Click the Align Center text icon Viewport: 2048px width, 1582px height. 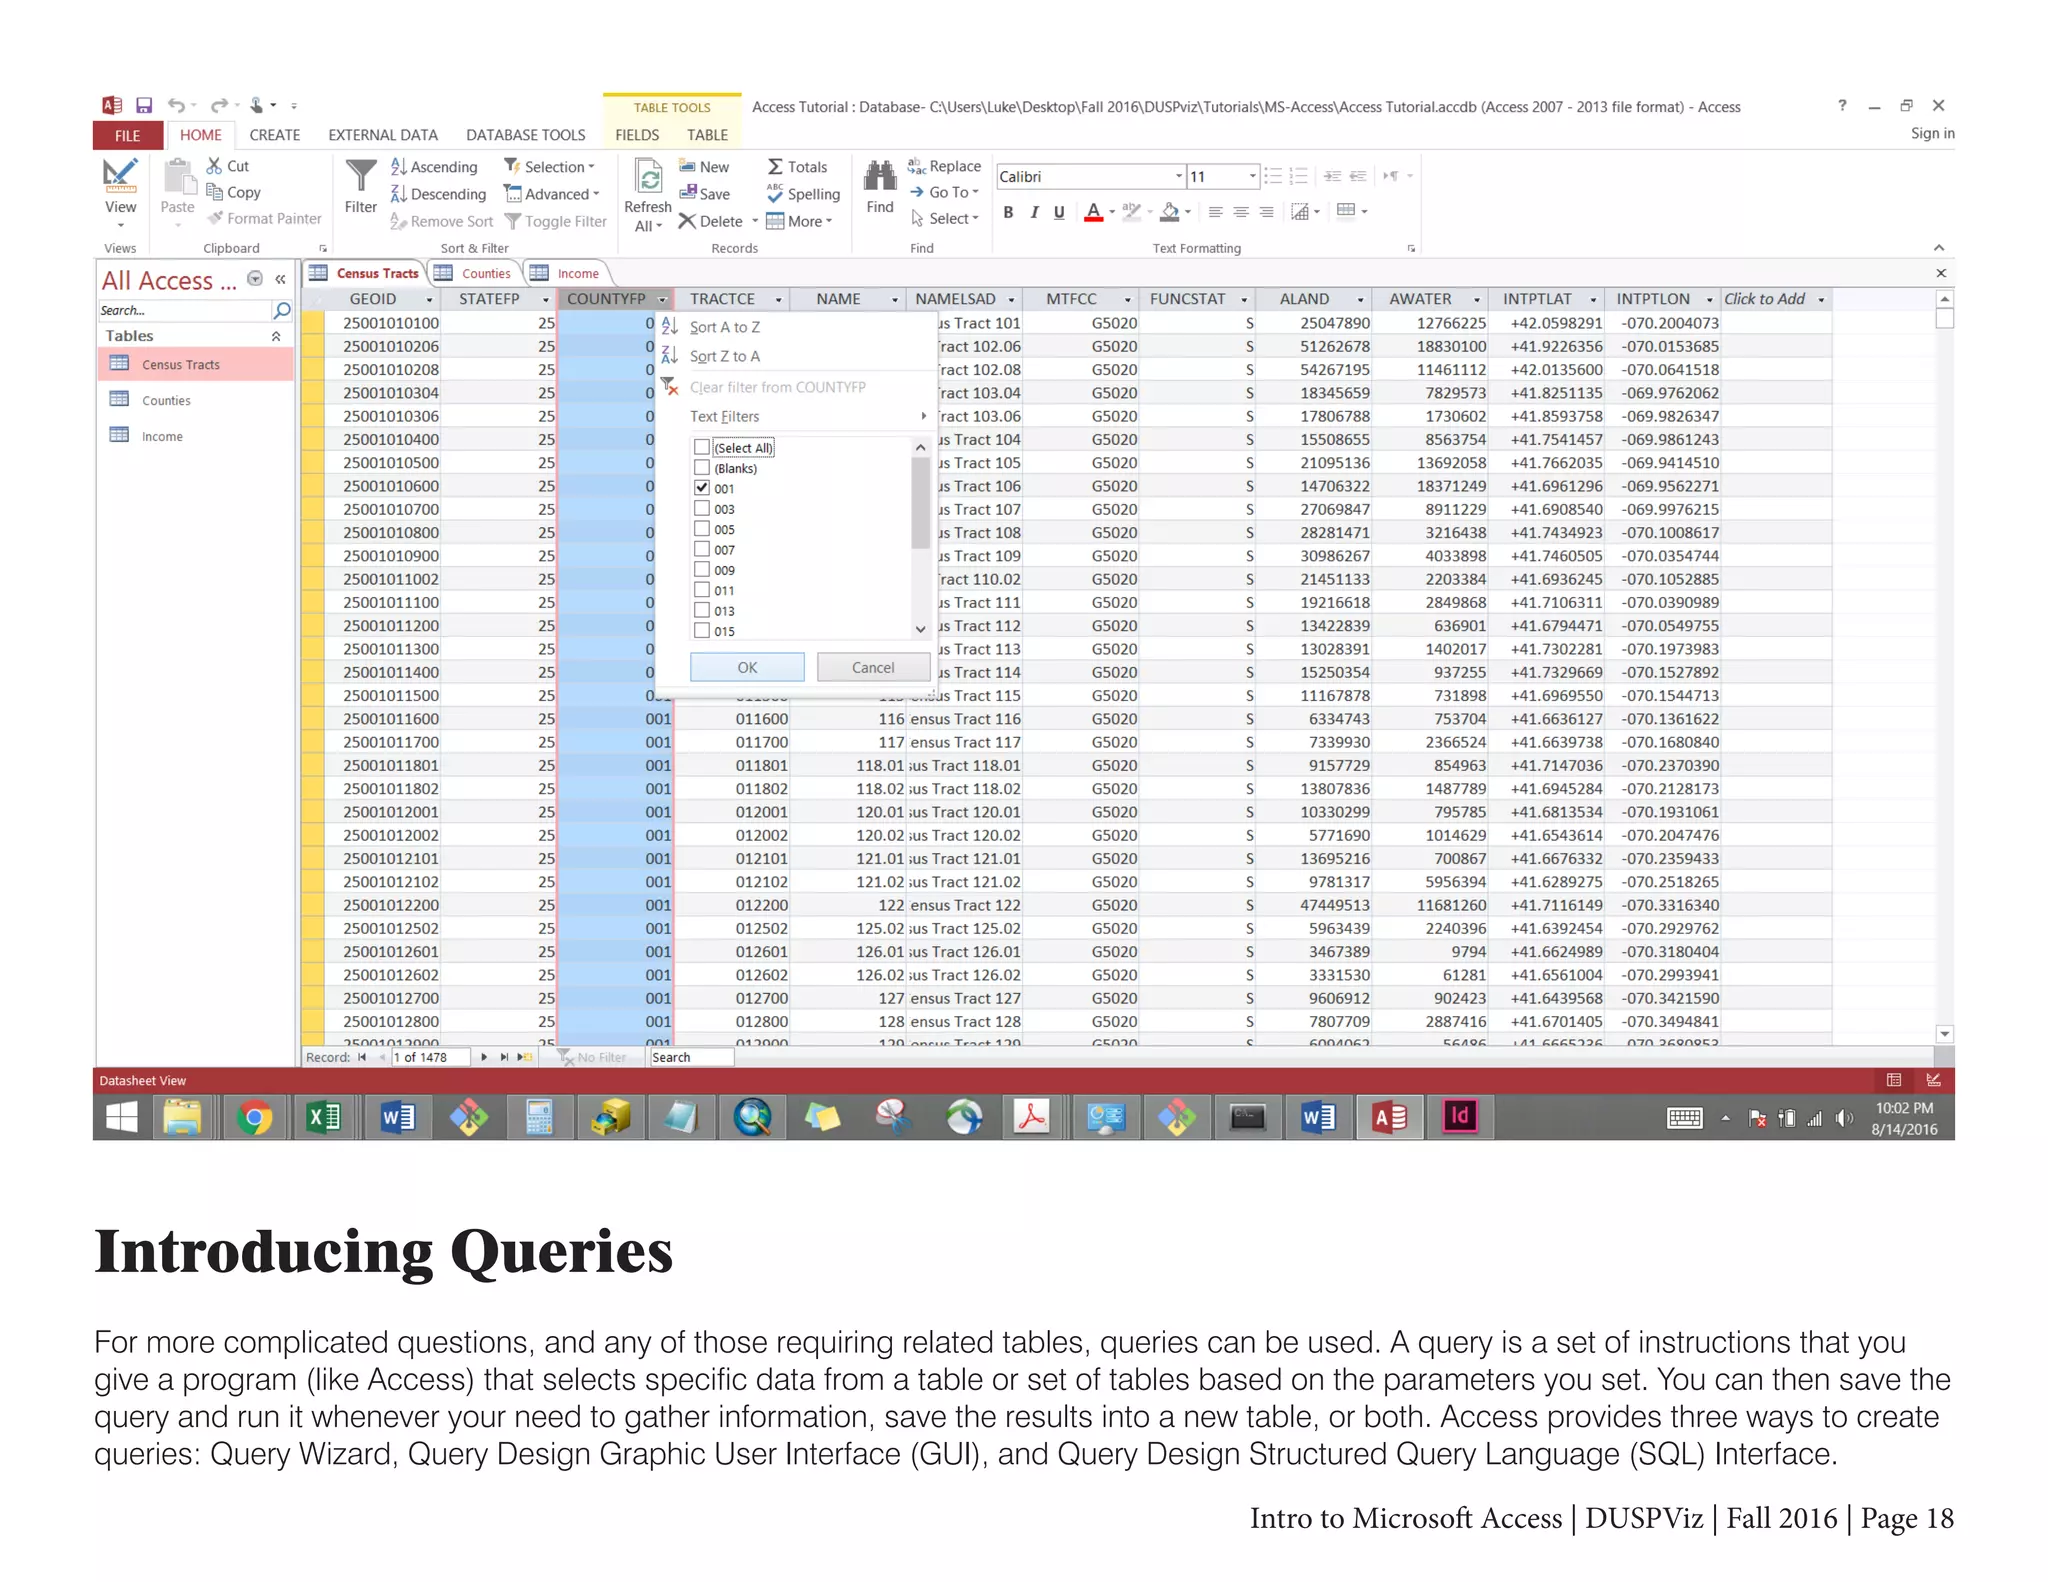1241,212
